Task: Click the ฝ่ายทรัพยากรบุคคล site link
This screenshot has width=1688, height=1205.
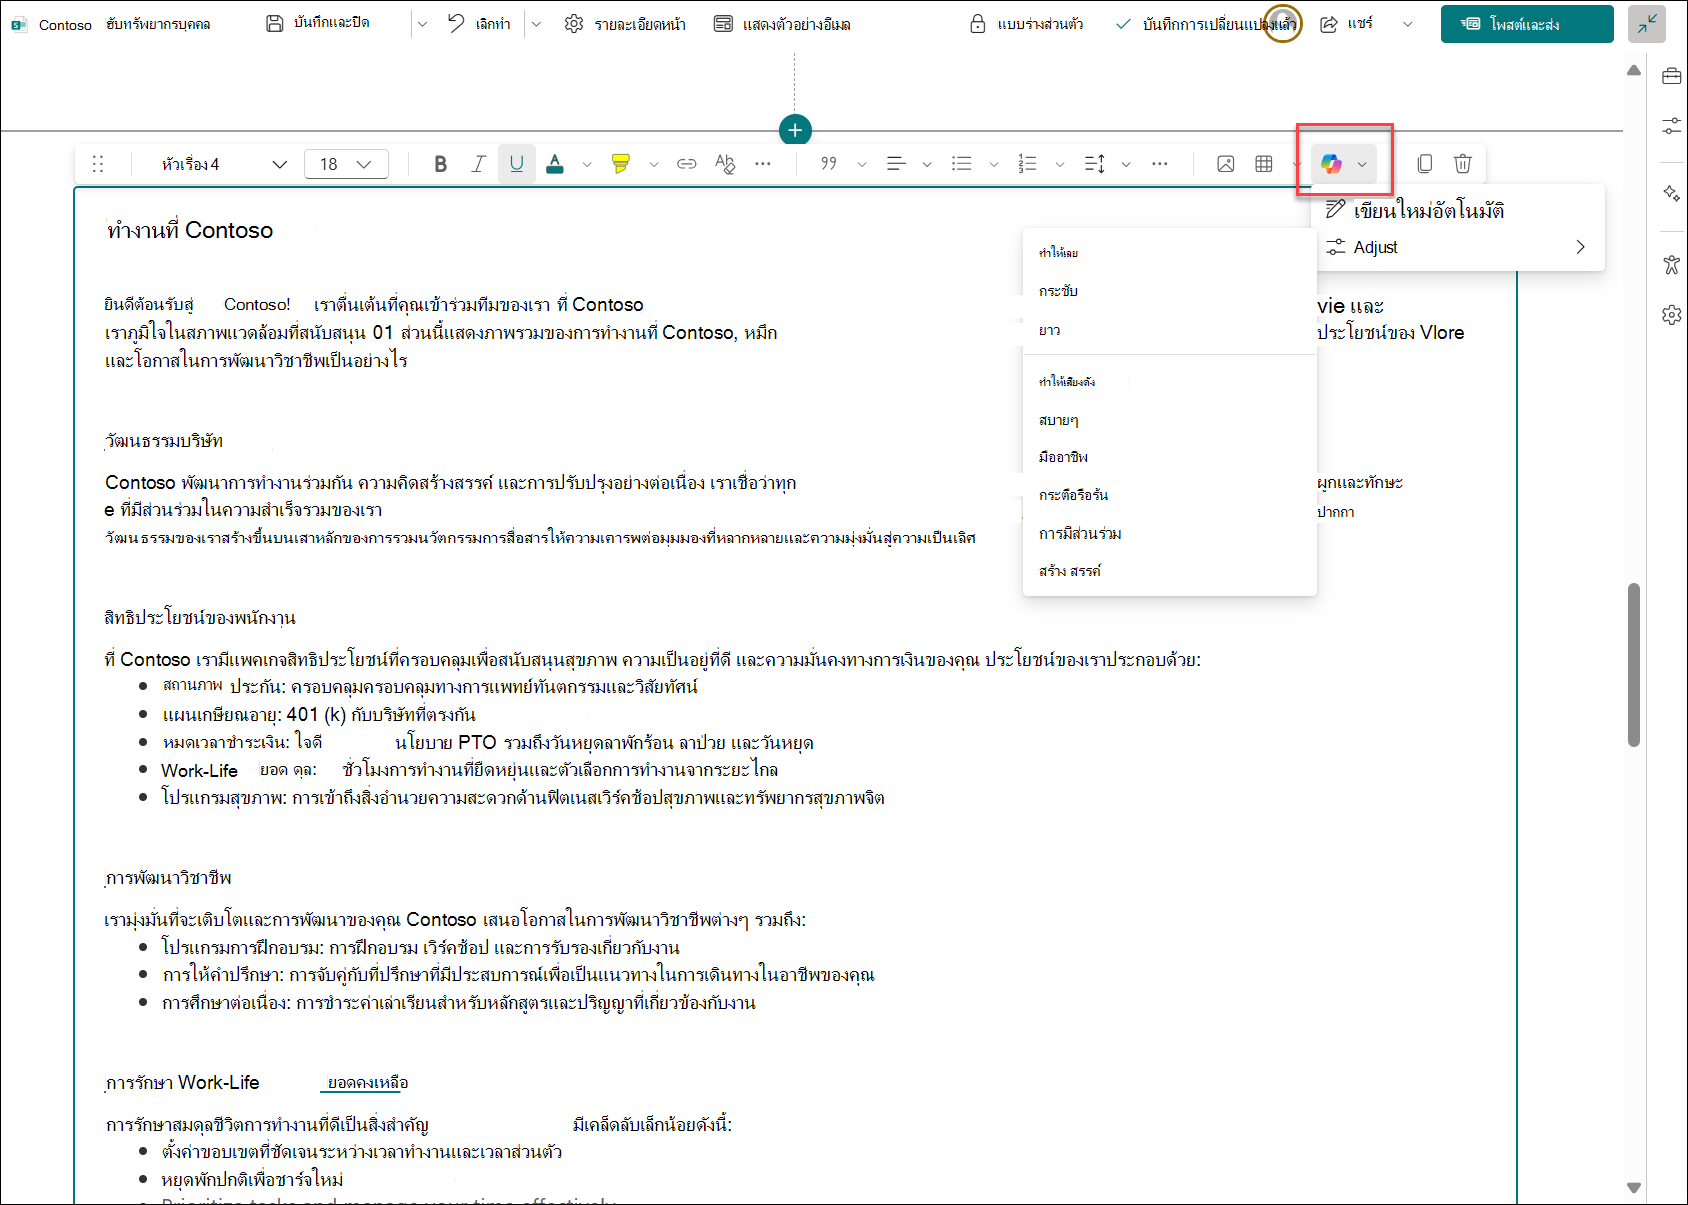Action: click(158, 24)
